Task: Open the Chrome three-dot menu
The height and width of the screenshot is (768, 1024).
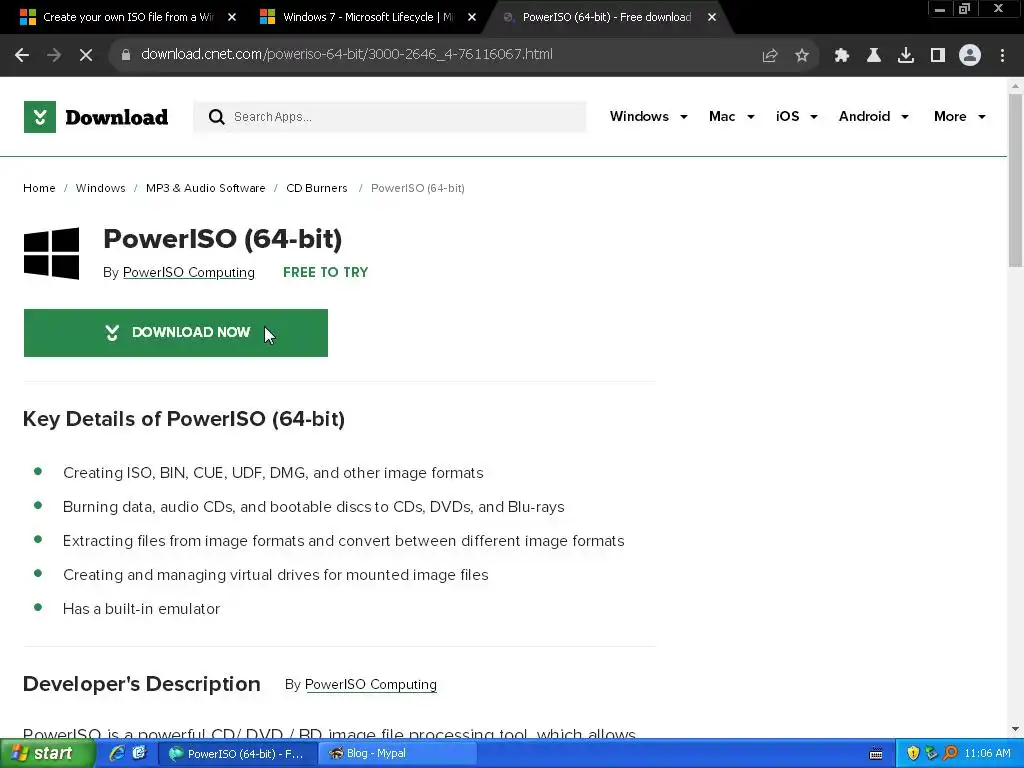Action: [x=1002, y=56]
